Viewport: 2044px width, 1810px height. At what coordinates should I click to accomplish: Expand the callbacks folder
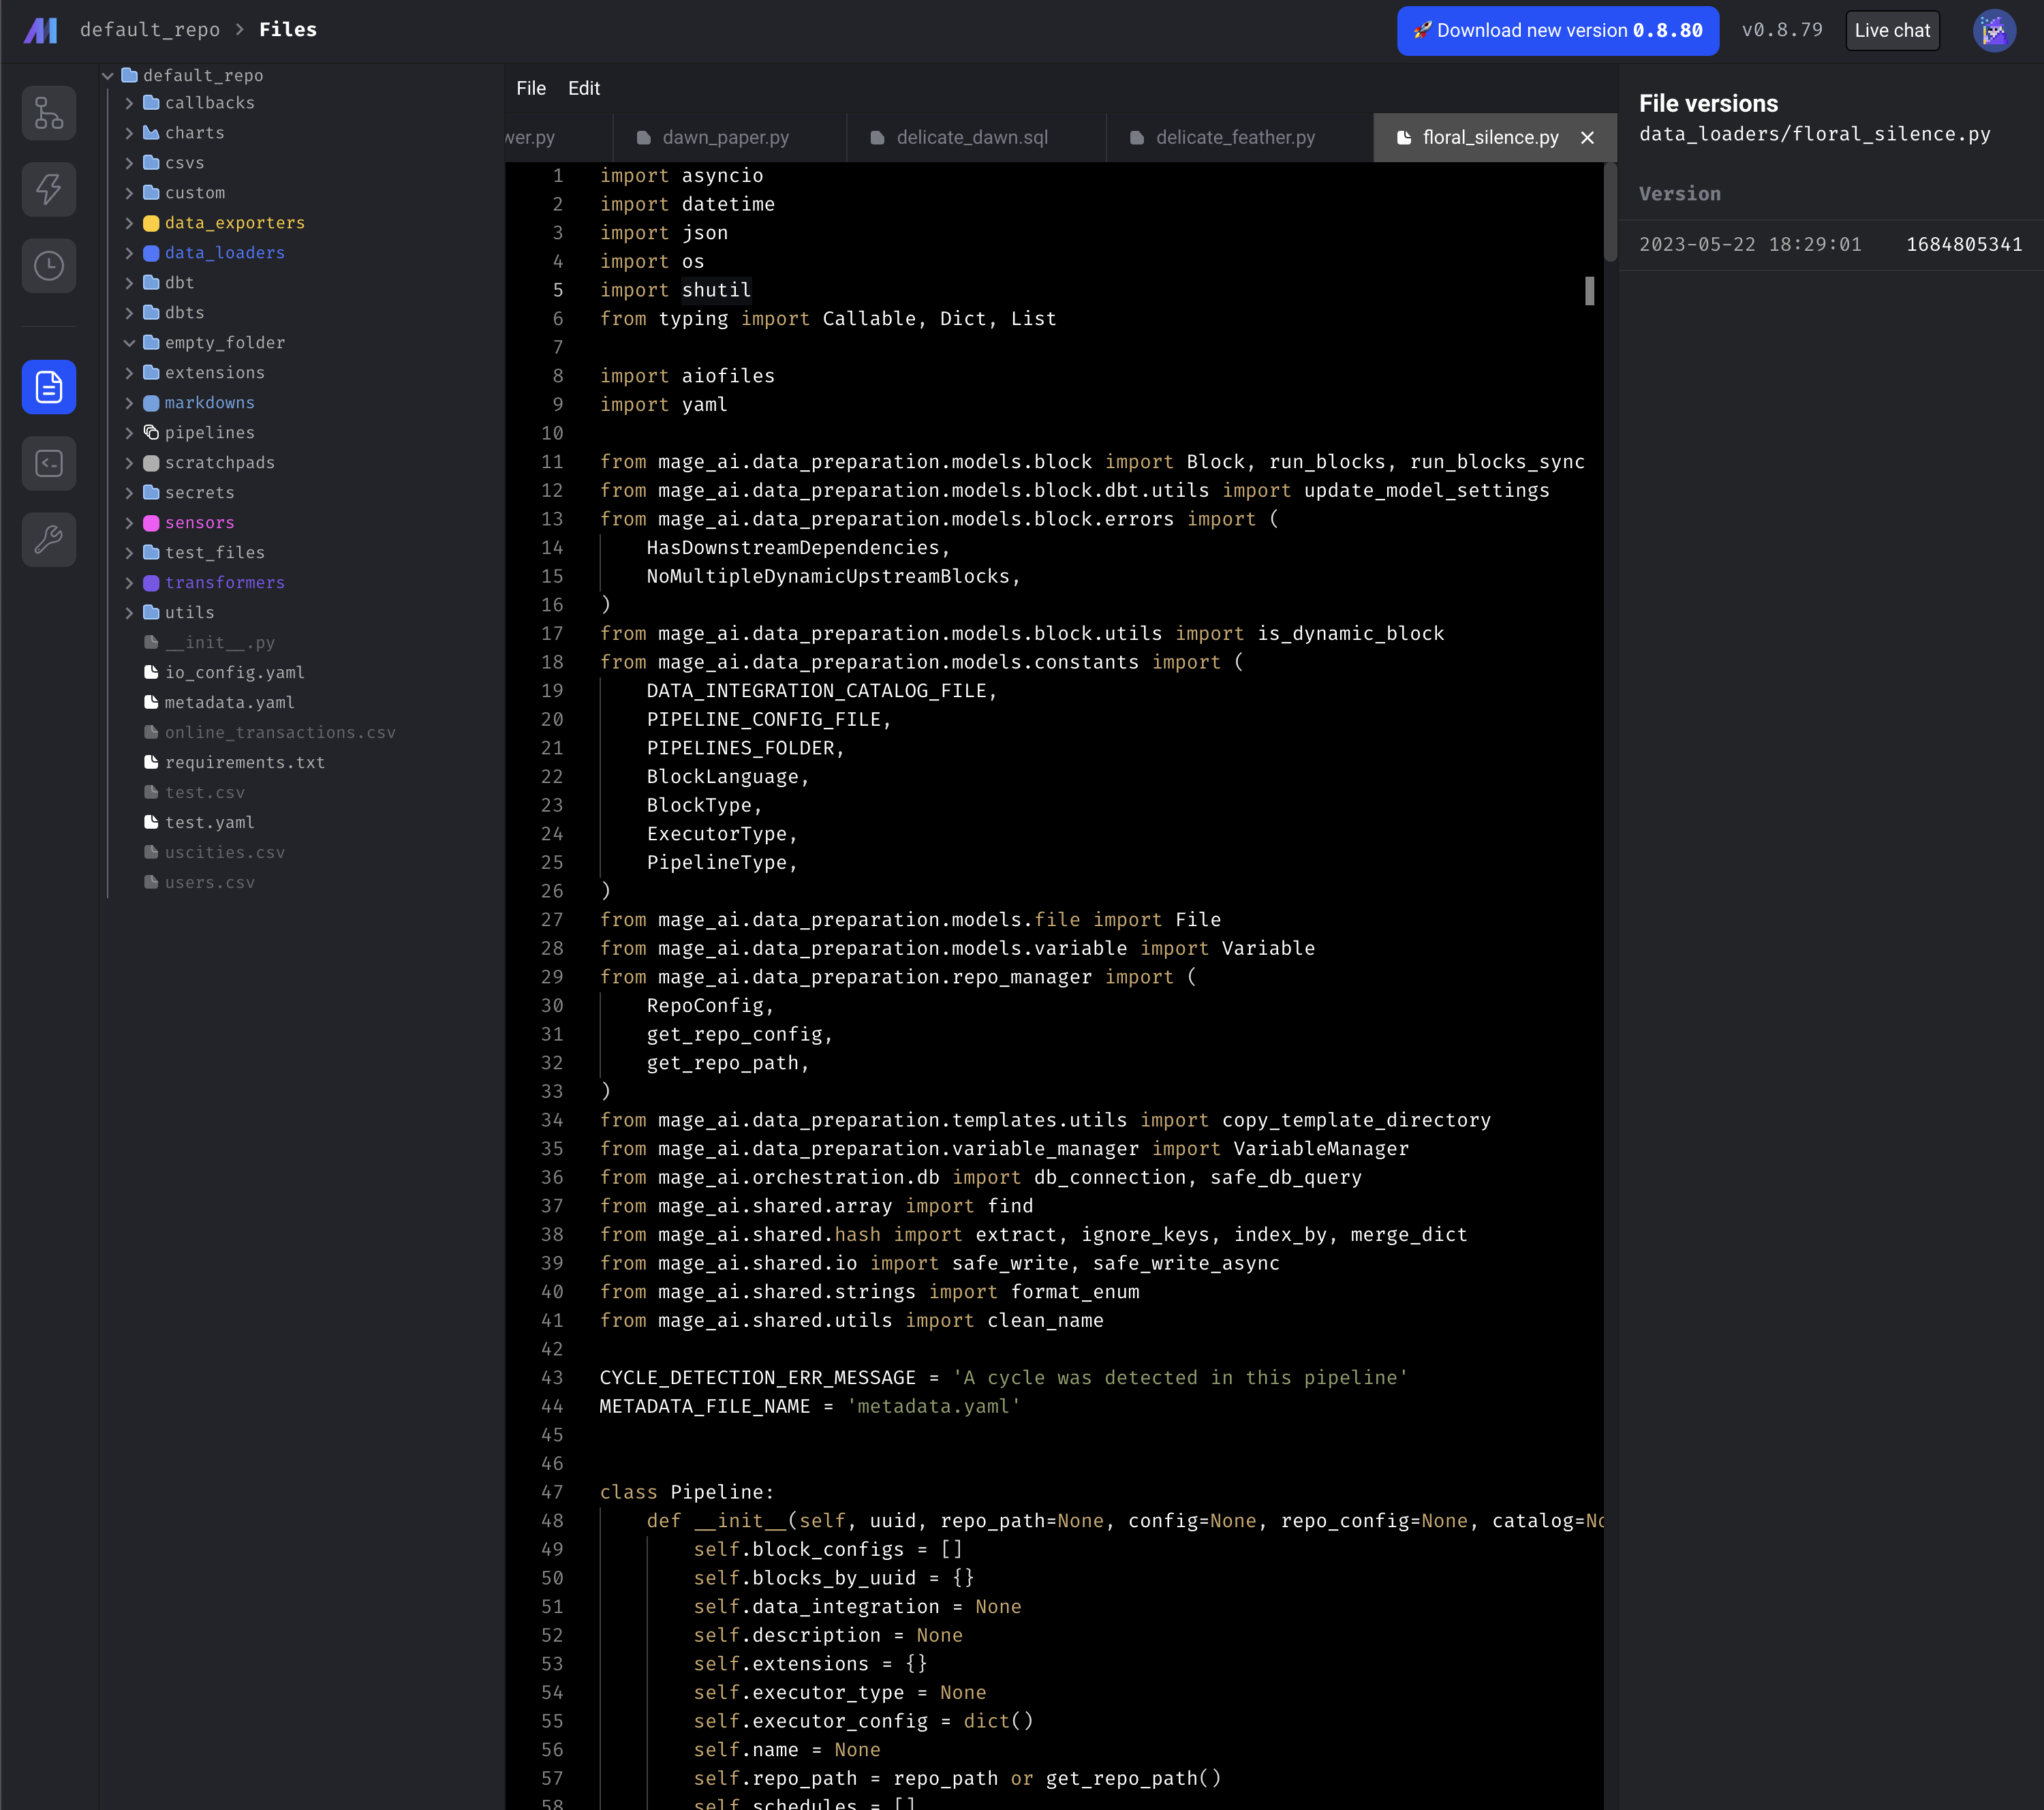pyautogui.click(x=129, y=103)
